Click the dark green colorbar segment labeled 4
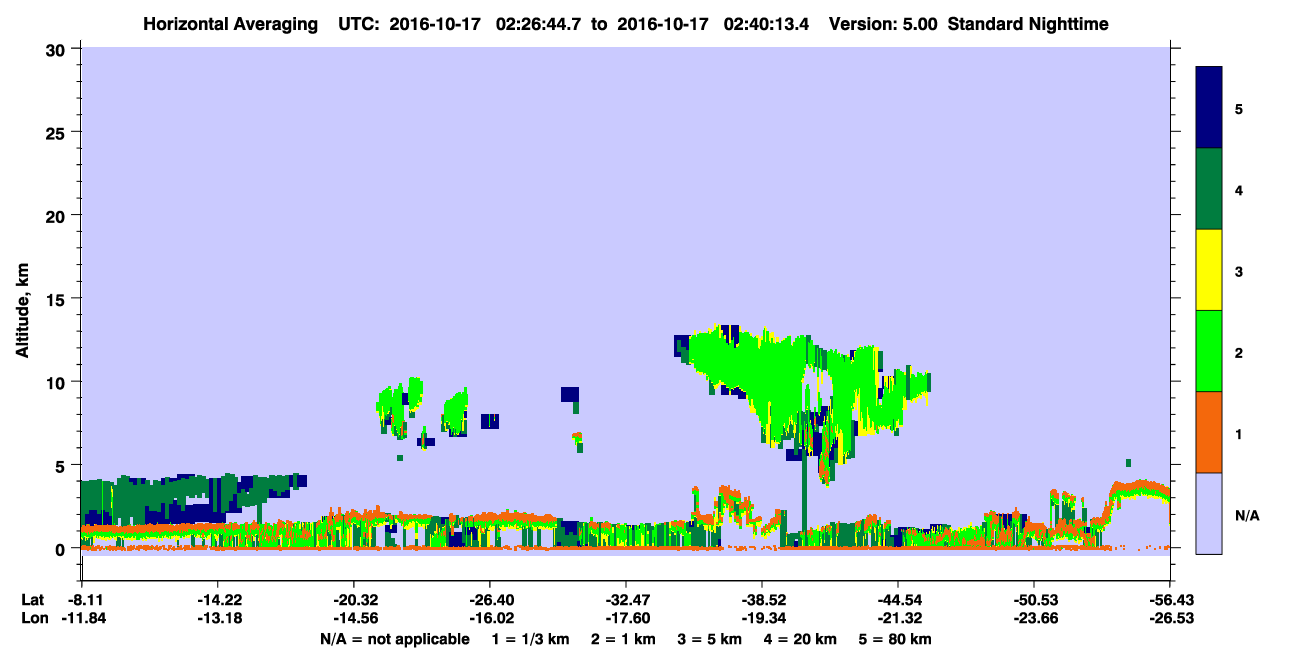The width and height of the screenshot is (1300, 667). [1209, 189]
